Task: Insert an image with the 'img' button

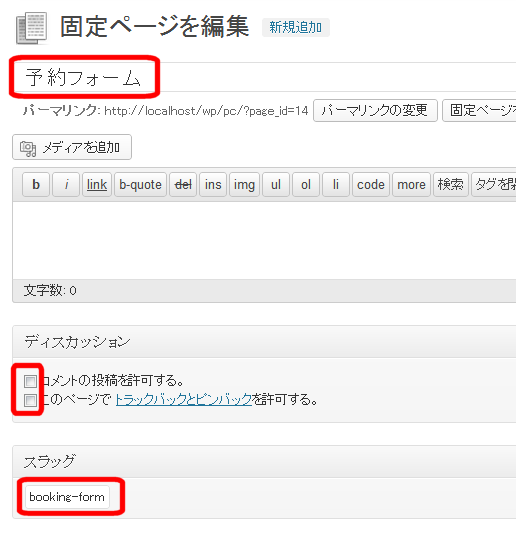Action: click(244, 185)
